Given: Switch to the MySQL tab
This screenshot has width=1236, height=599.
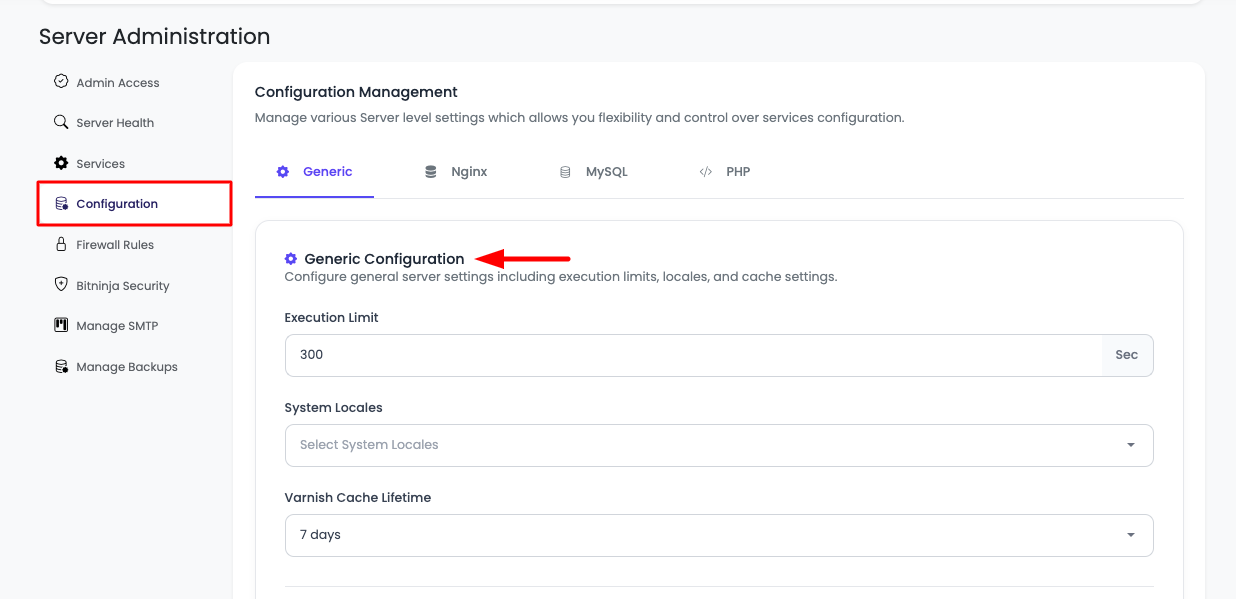Looking at the screenshot, I should click(596, 171).
